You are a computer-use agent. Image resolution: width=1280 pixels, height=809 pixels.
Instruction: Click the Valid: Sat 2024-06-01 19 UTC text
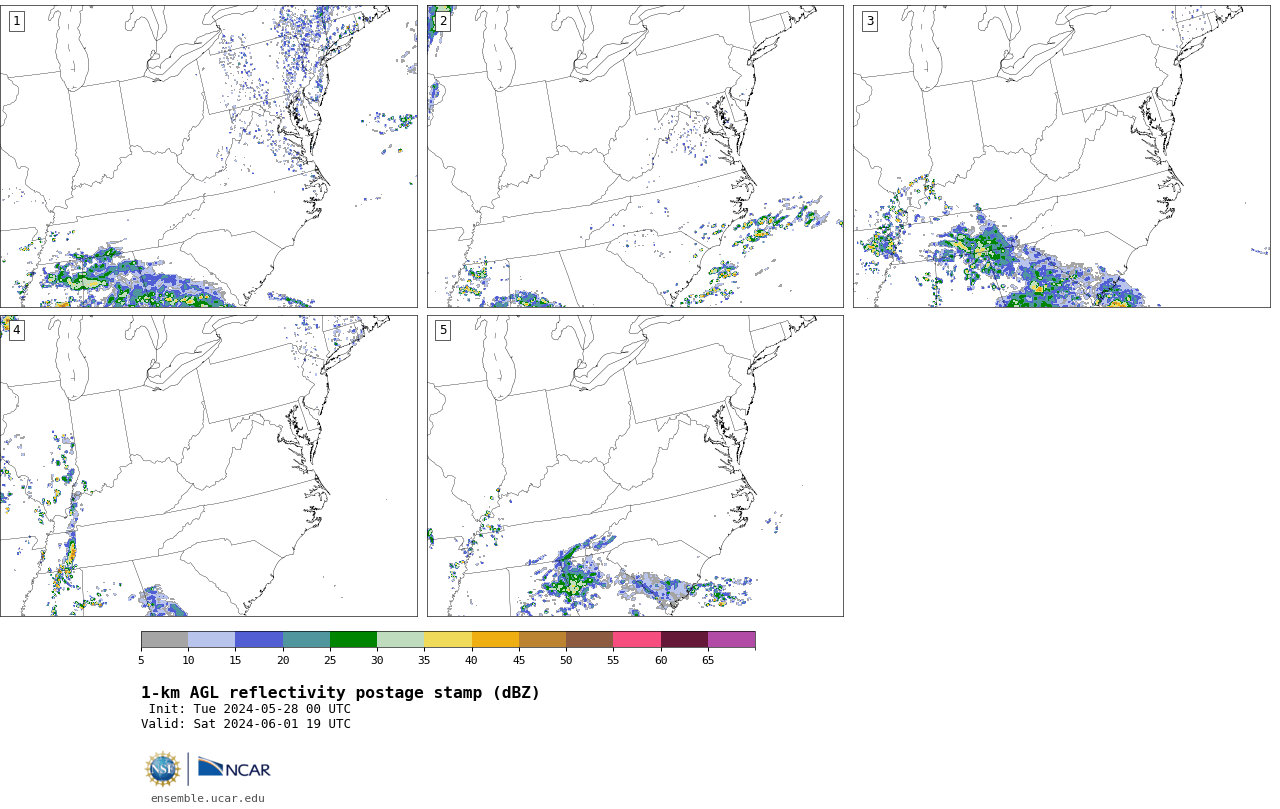tap(246, 724)
